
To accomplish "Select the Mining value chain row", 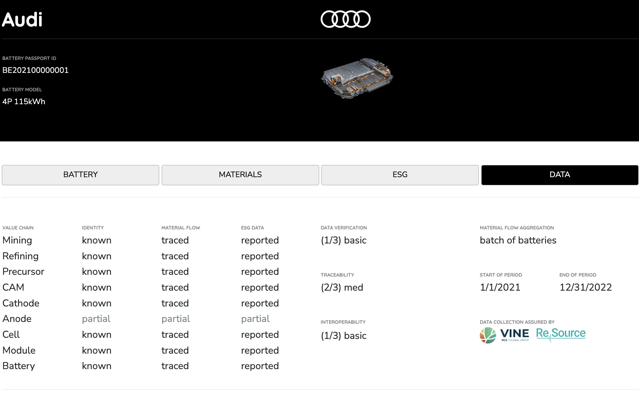I will pos(17,241).
